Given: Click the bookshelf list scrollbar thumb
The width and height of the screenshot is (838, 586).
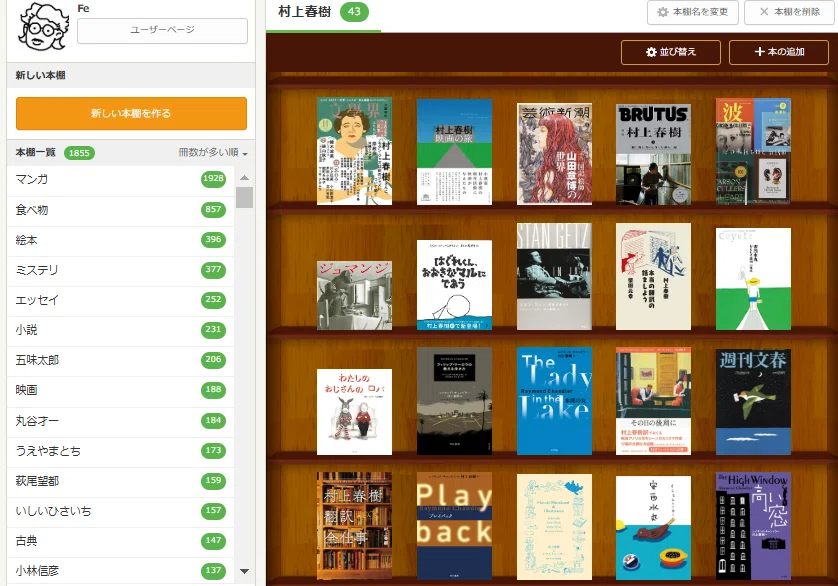Looking at the screenshot, I should click(244, 197).
